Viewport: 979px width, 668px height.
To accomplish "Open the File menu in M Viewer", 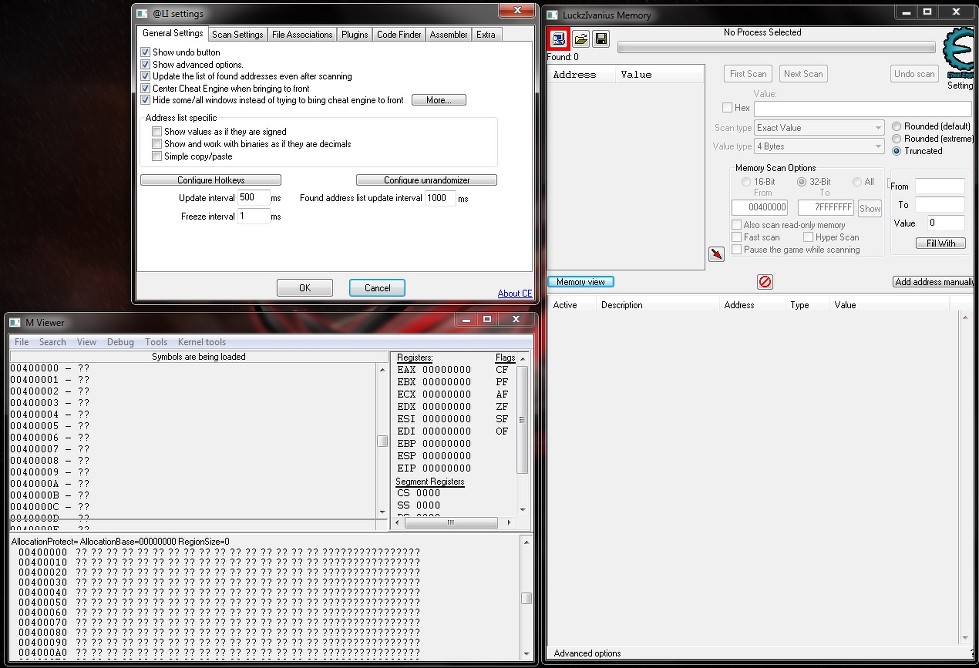I will 21,341.
